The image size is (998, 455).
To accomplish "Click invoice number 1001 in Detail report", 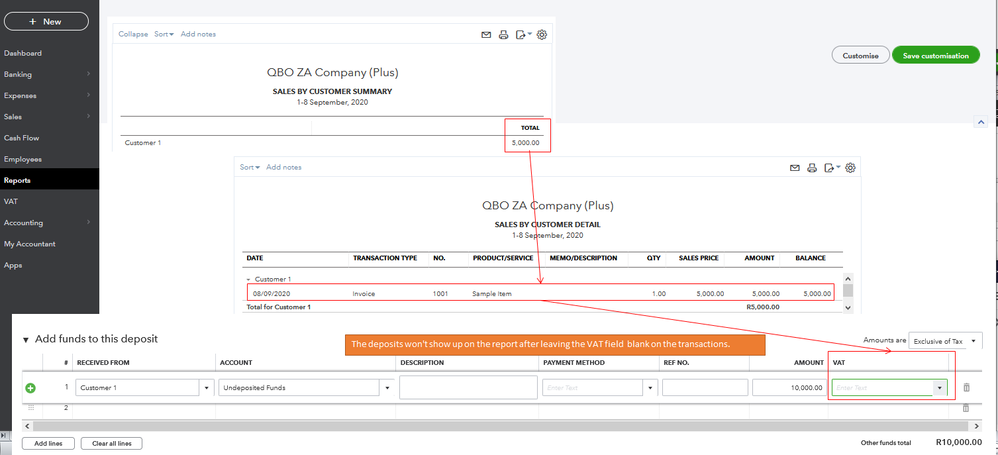I will [x=440, y=294].
